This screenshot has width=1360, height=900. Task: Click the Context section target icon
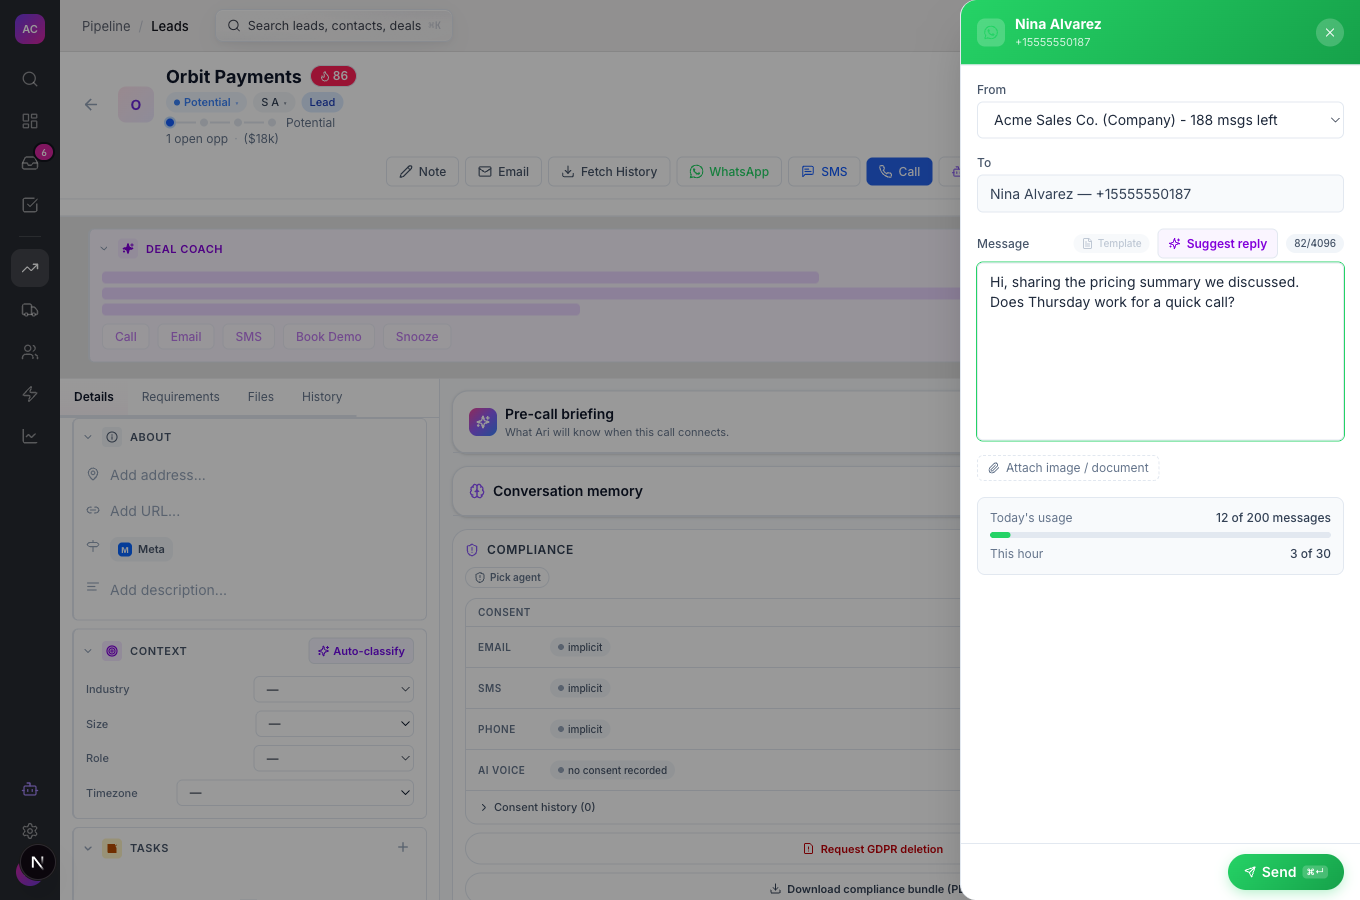(112, 651)
